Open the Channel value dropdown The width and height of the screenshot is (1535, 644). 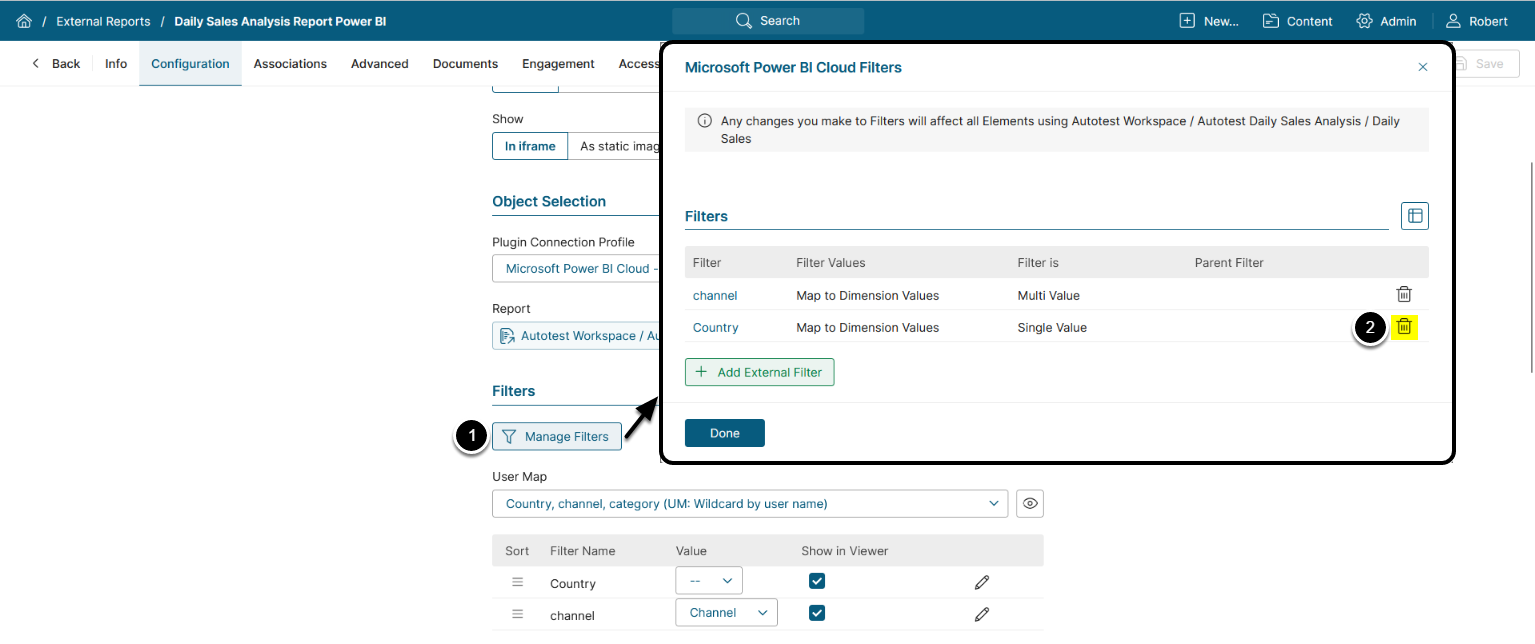point(726,613)
